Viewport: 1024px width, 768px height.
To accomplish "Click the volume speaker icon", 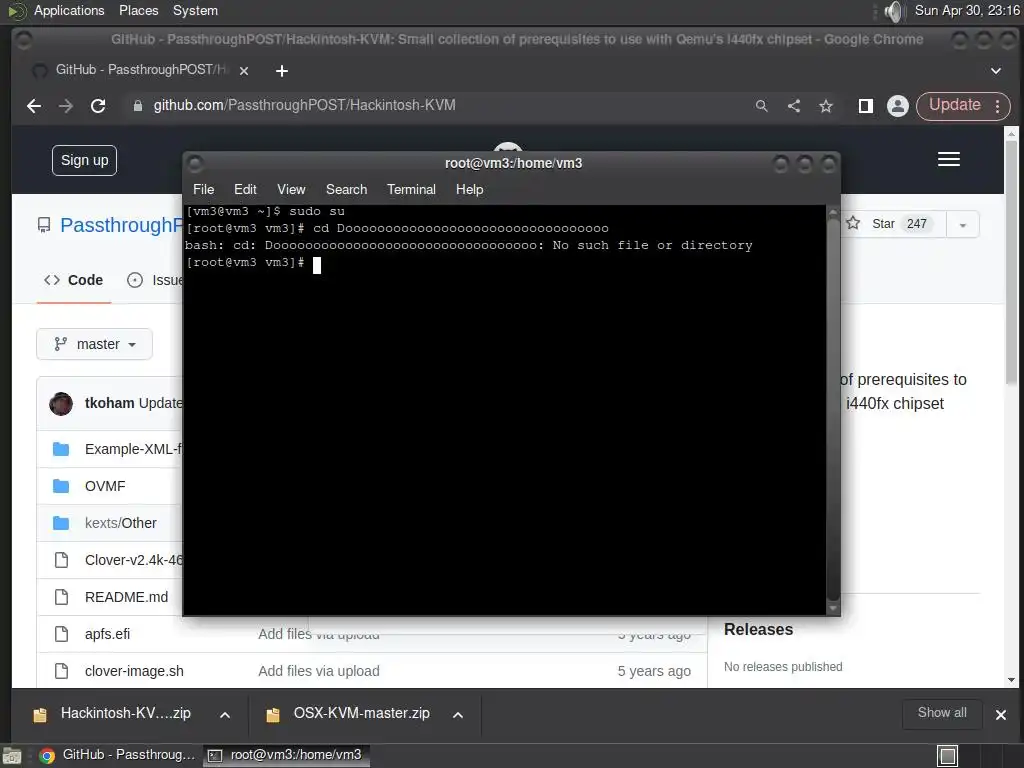I will 893,11.
